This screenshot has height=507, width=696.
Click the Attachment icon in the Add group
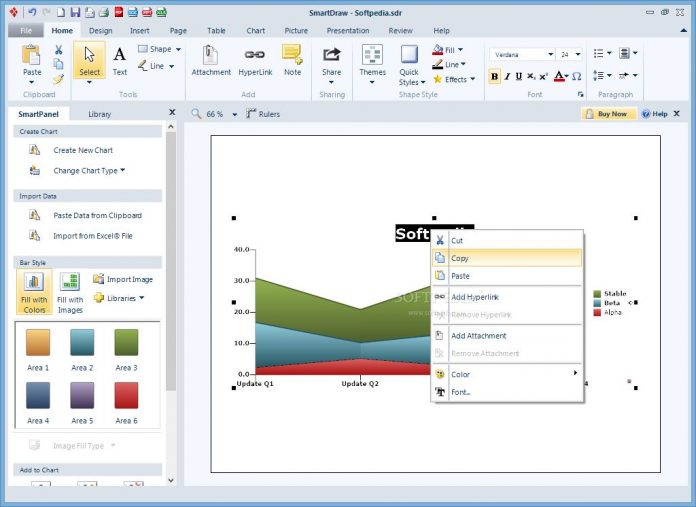(x=210, y=55)
